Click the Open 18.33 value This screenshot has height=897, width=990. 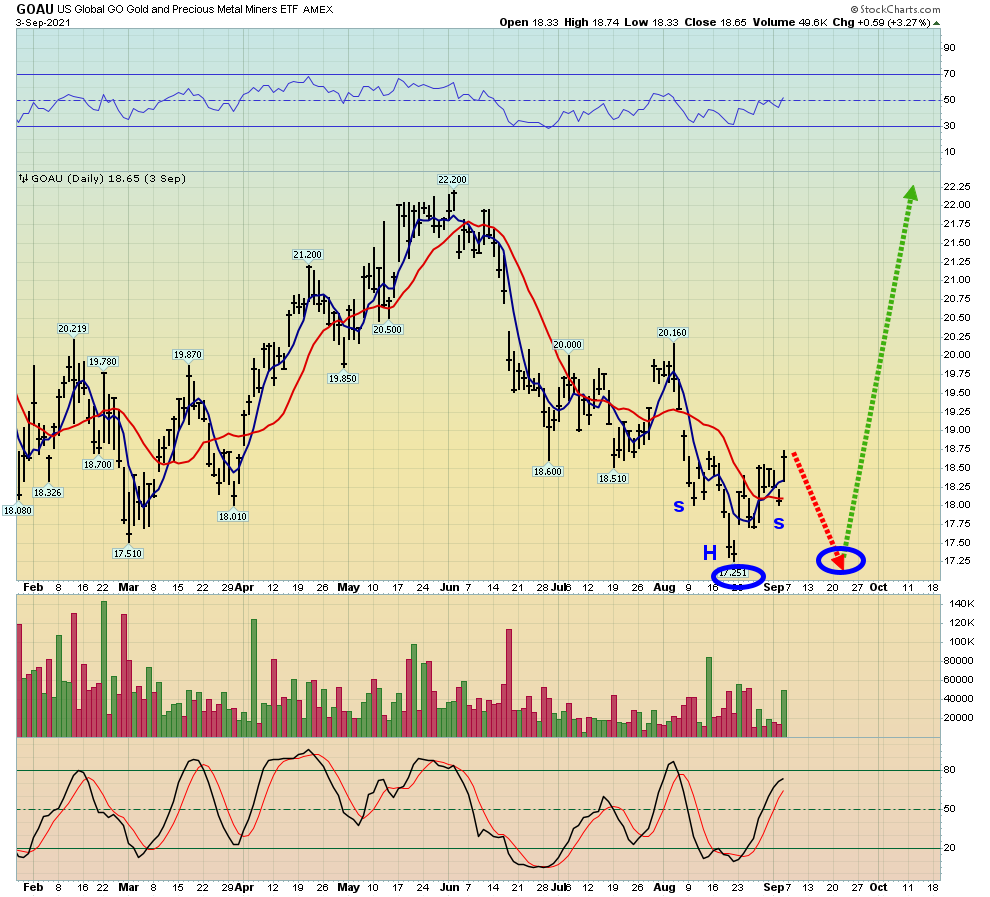tap(529, 22)
